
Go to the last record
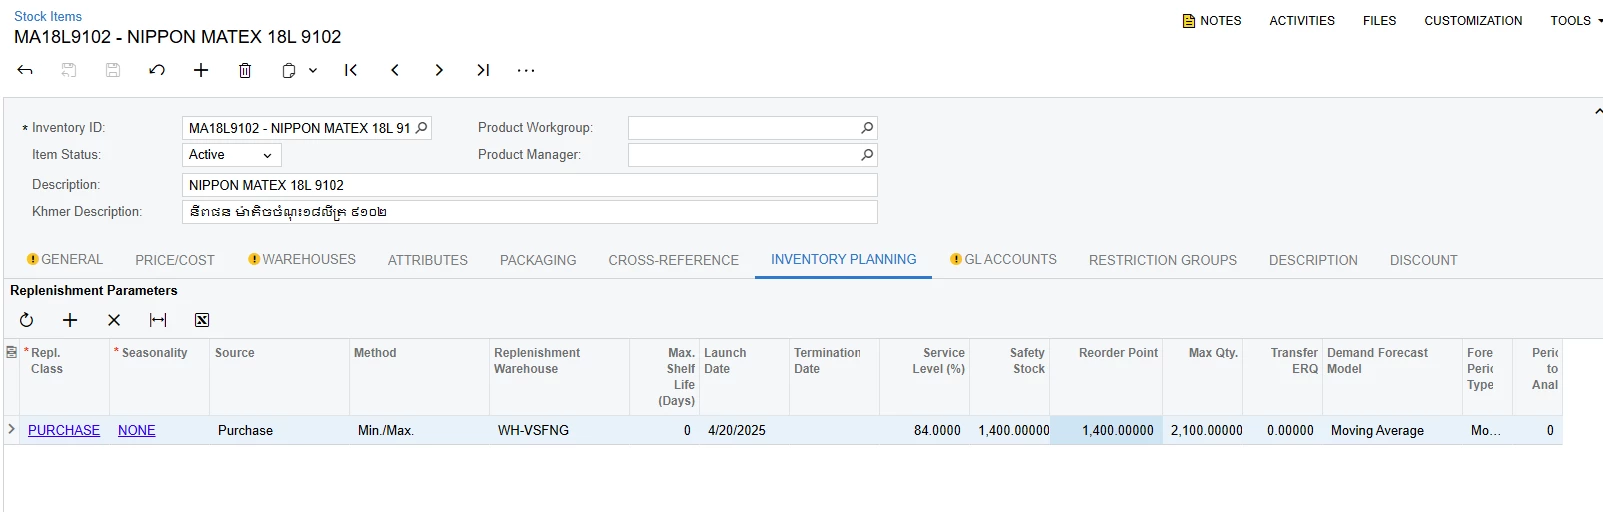coord(483,70)
